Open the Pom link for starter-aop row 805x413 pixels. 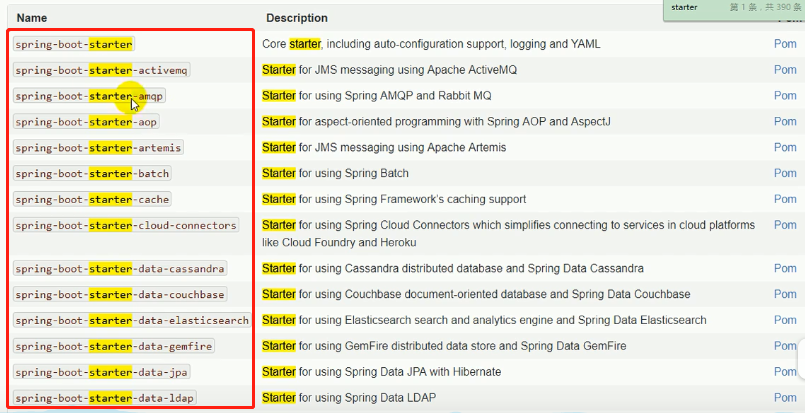tap(785, 122)
